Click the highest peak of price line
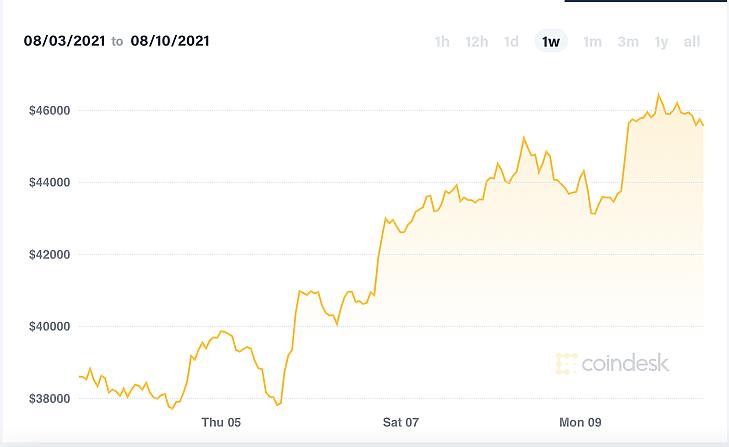The height and width of the screenshot is (447, 729). (x=658, y=94)
